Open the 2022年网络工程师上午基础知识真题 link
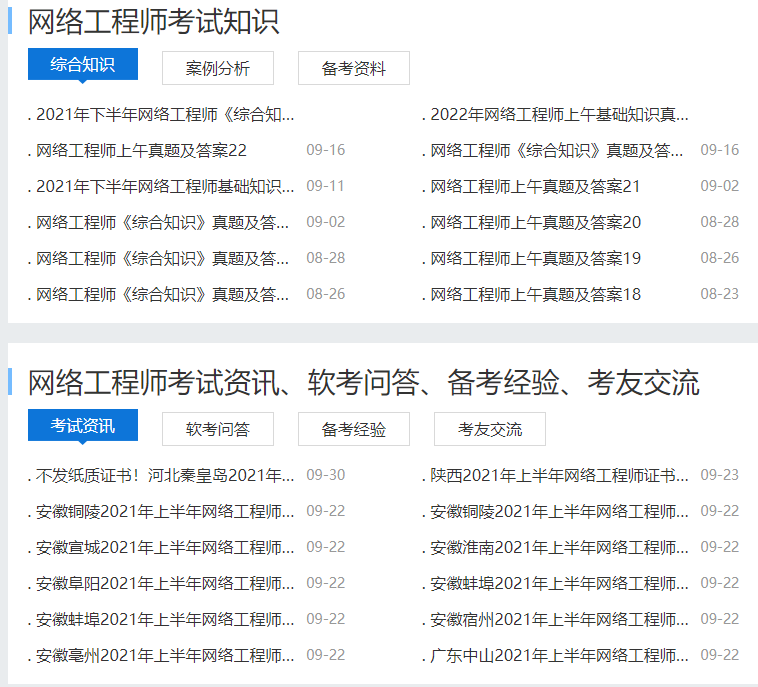The width and height of the screenshot is (758, 687). point(559,115)
